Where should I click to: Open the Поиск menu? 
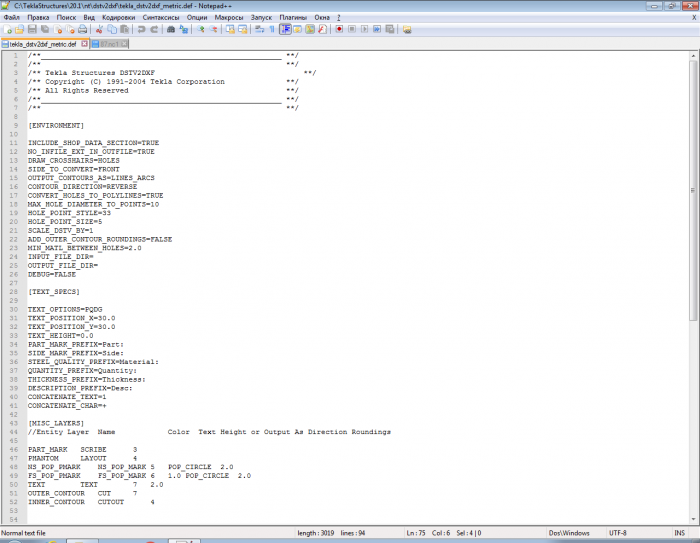click(x=66, y=17)
